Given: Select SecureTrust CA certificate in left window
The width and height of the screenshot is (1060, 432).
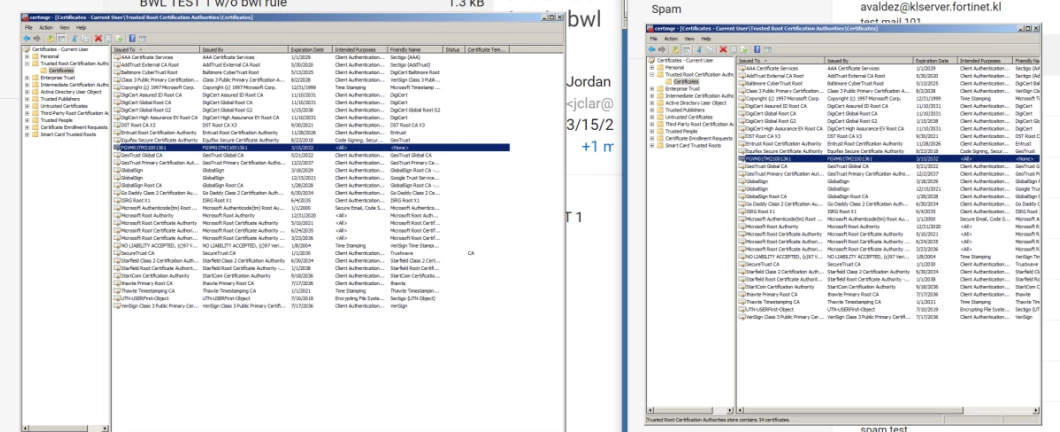Looking at the screenshot, I should pyautogui.click(x=311, y=253).
